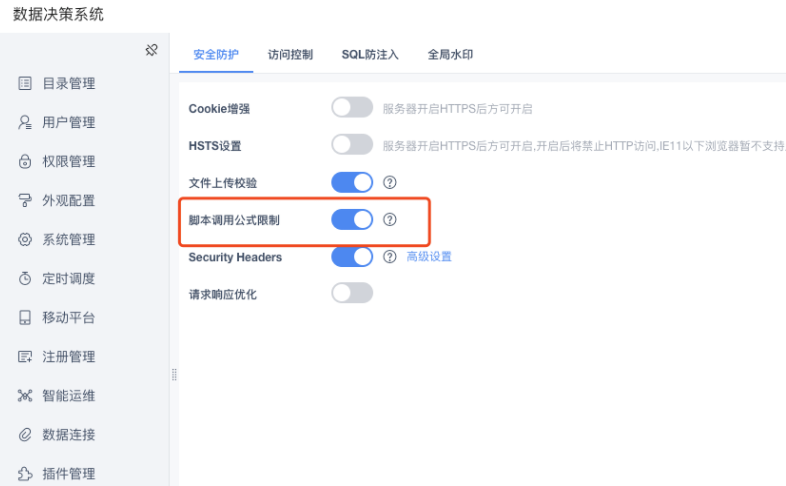
Task: Open 权限管理 via its lock icon
Action: (25, 161)
